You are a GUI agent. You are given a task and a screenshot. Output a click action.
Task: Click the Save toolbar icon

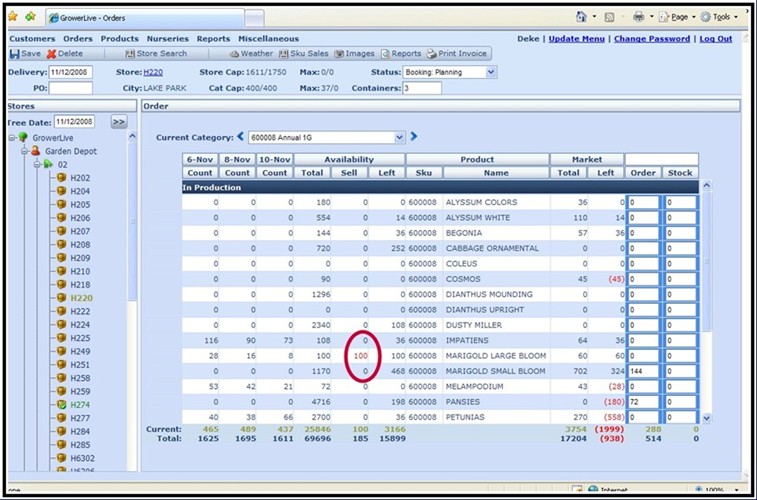(15, 54)
